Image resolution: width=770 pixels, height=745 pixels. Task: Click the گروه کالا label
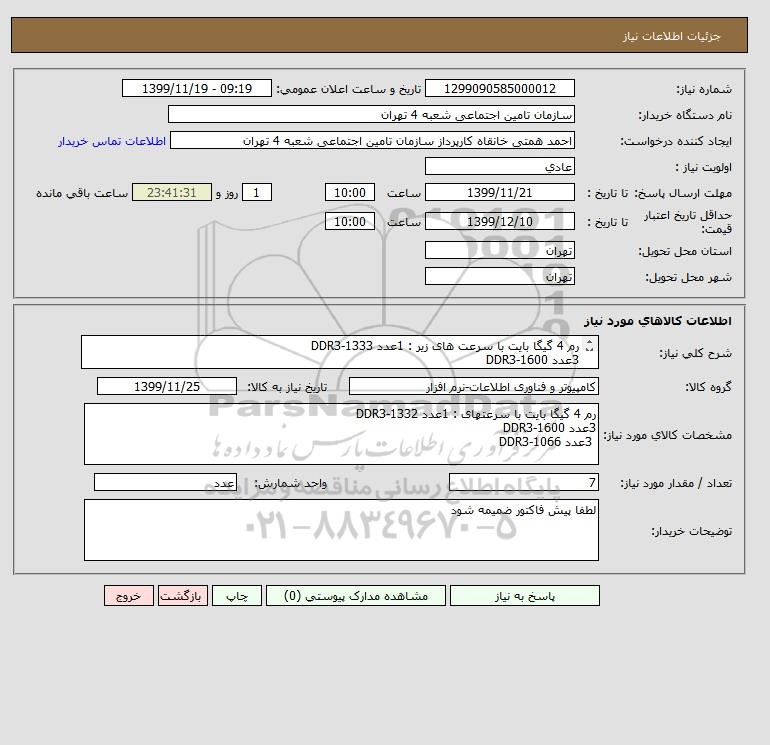tap(708, 387)
